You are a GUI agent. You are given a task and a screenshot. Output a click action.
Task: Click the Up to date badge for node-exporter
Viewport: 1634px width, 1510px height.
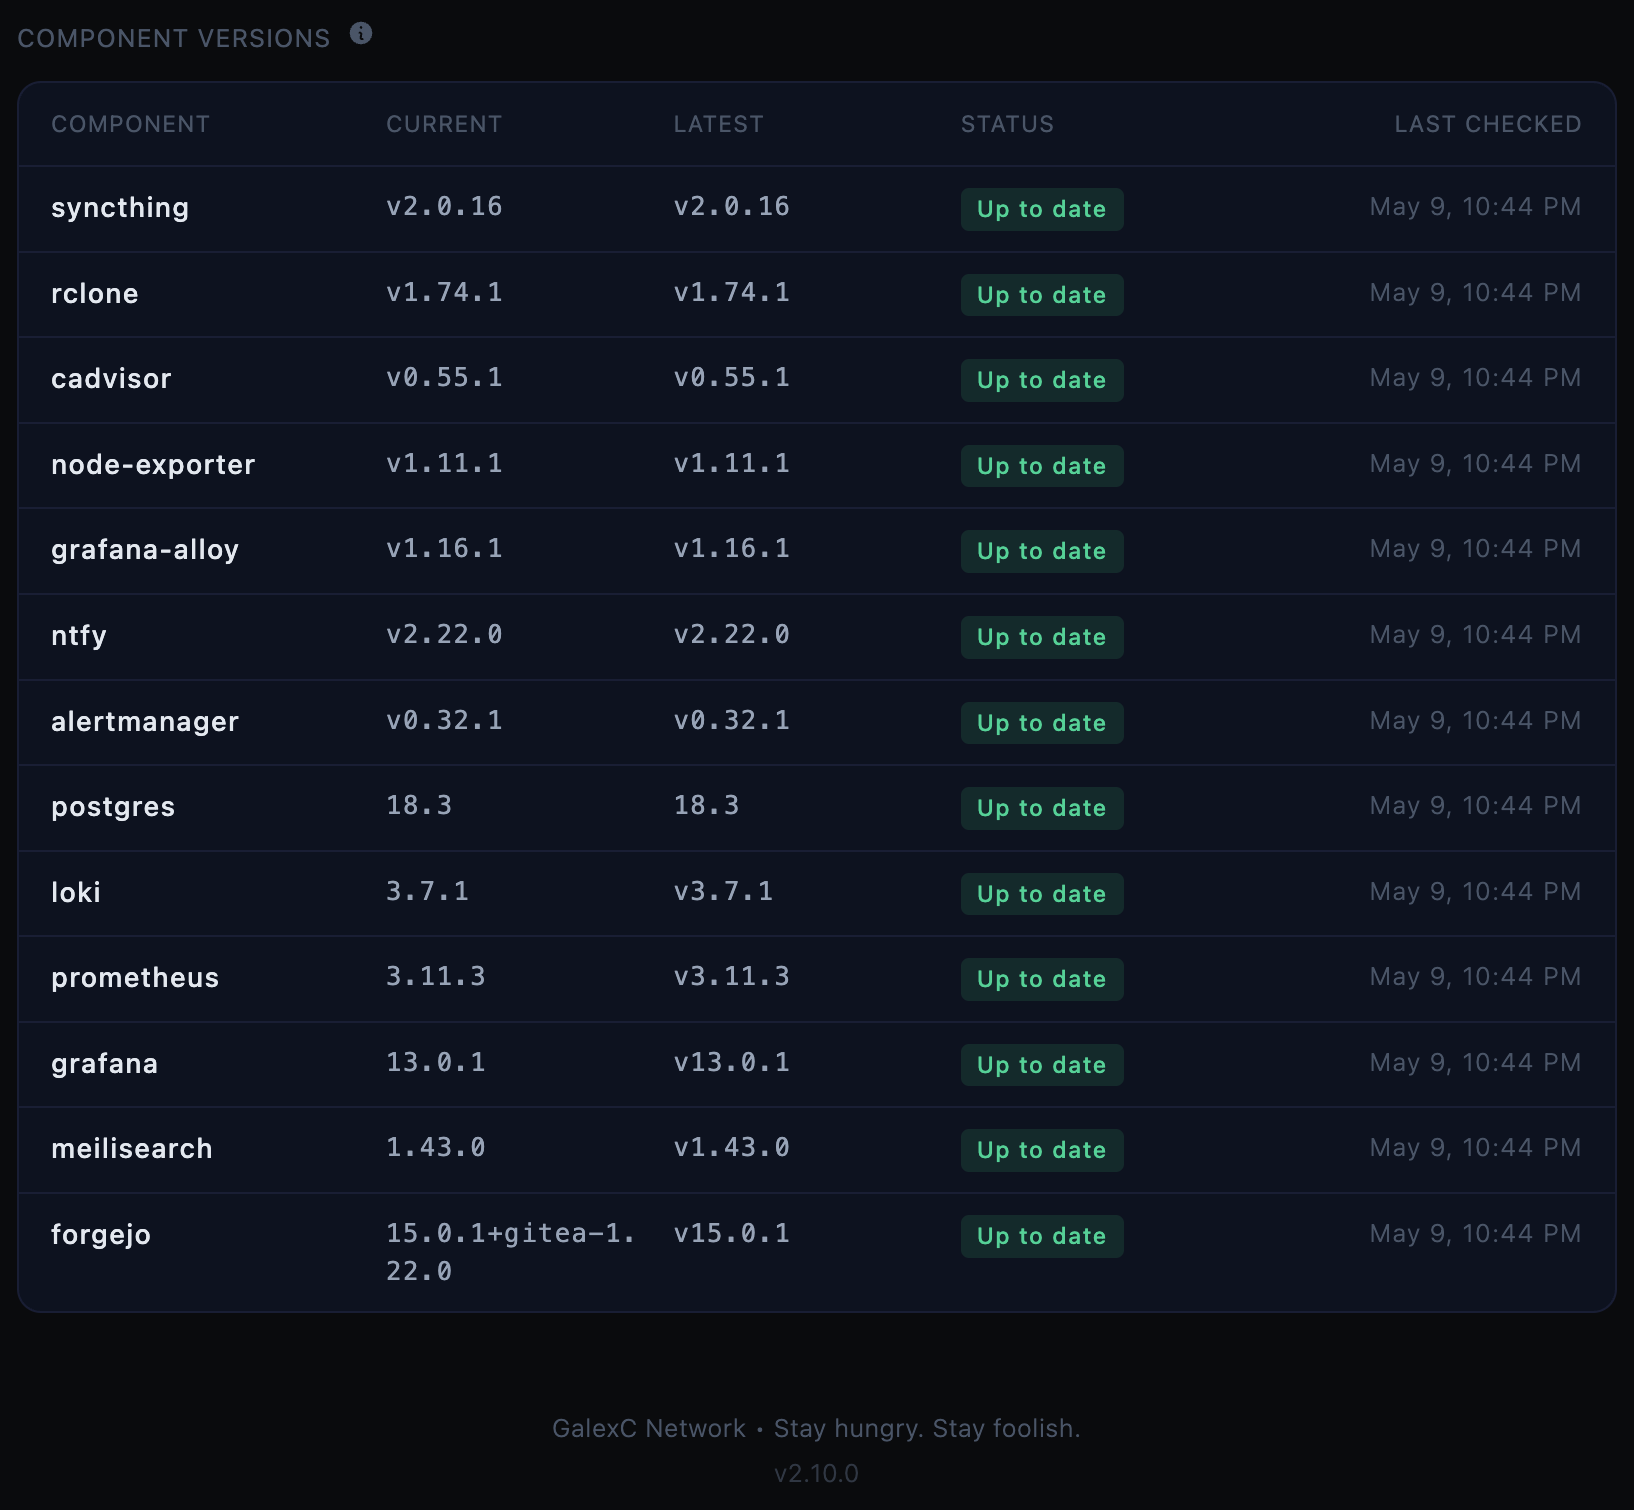click(x=1042, y=466)
